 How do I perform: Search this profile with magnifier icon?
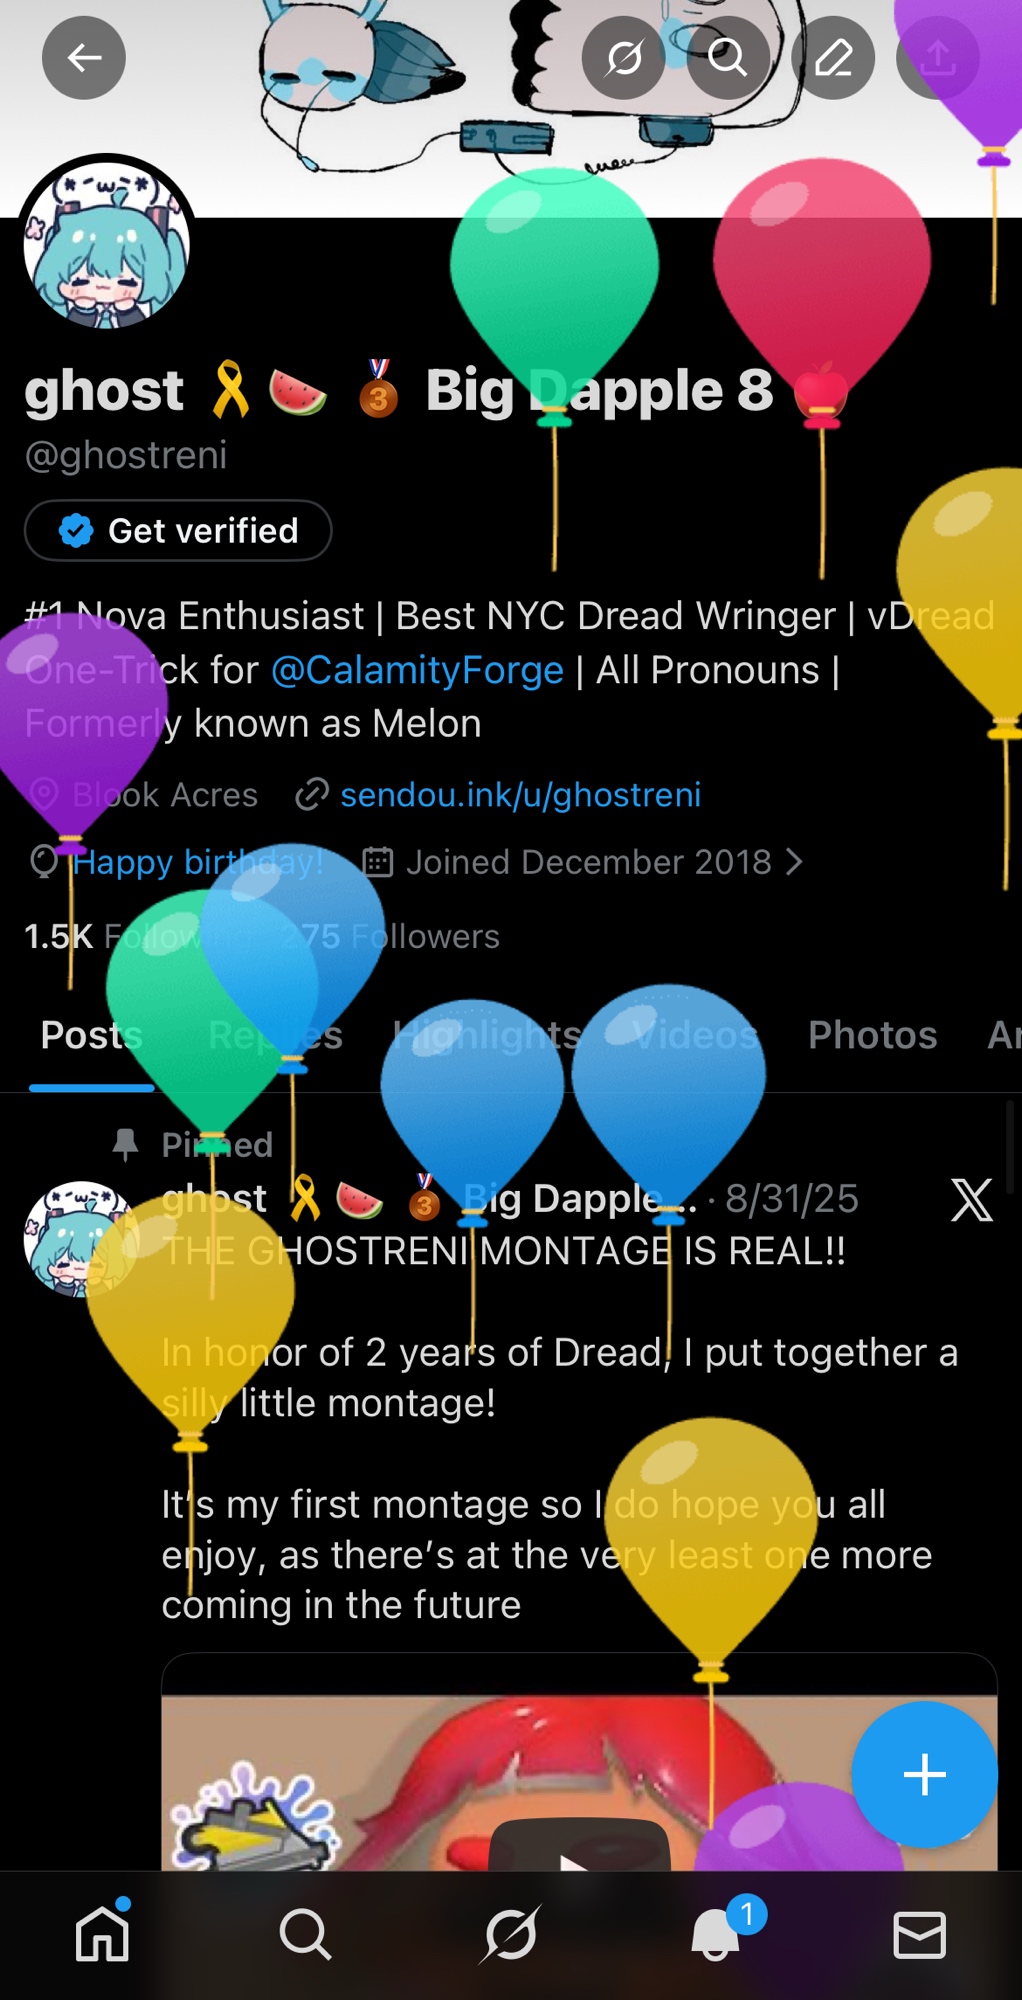[728, 58]
